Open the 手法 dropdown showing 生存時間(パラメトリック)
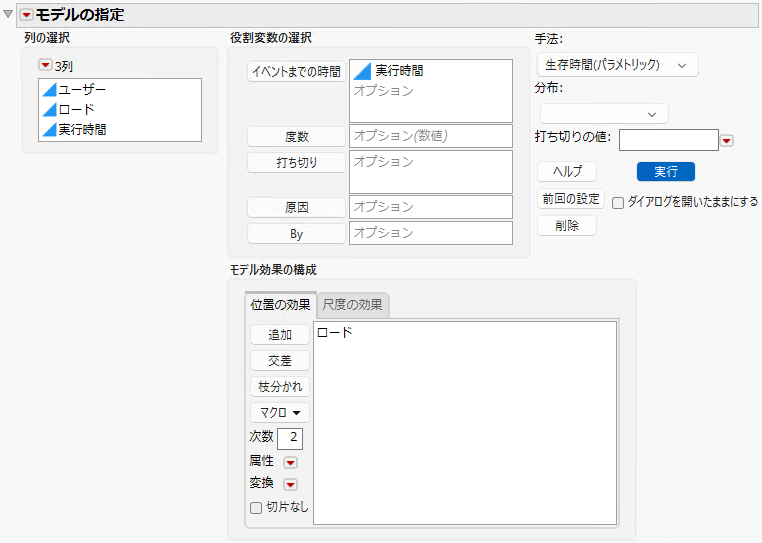 tap(617, 65)
